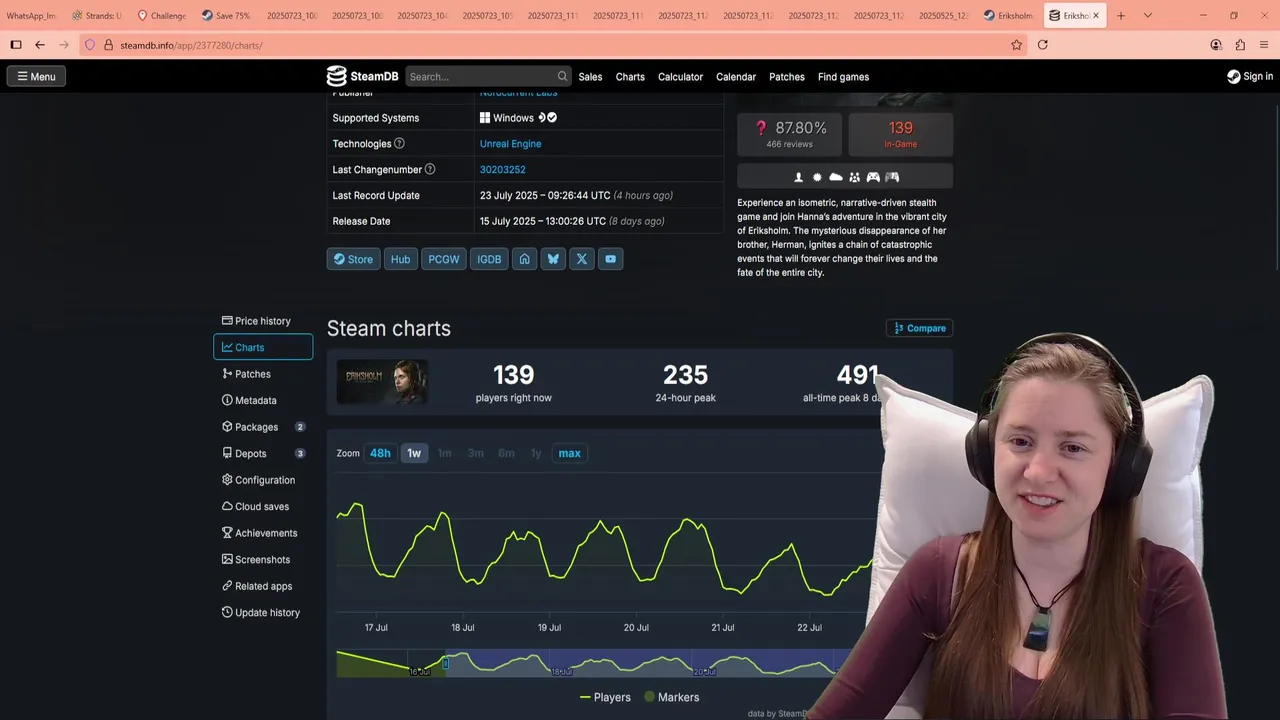Click the family sharing category icon
The height and width of the screenshot is (720, 1280).
pyautogui.click(x=854, y=177)
